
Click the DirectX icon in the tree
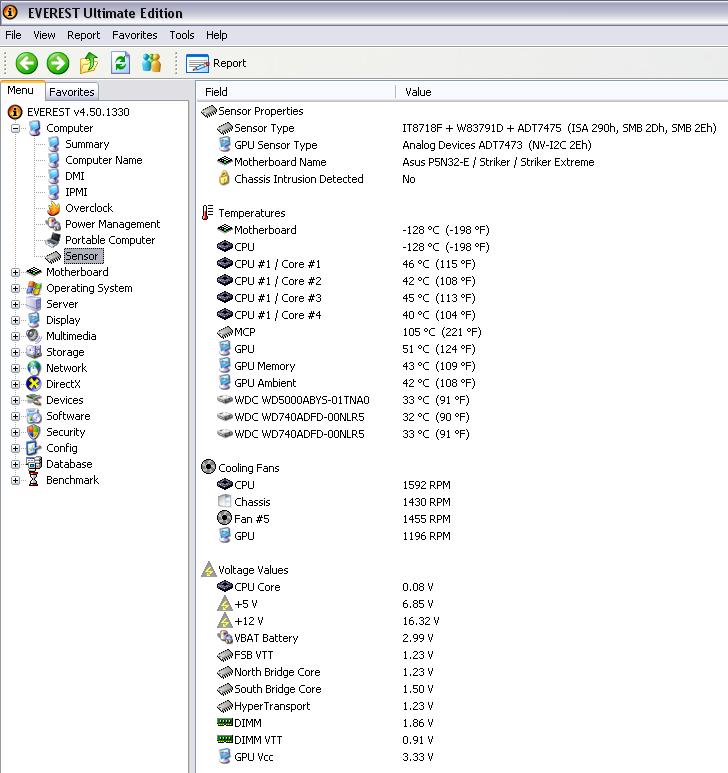[34, 384]
